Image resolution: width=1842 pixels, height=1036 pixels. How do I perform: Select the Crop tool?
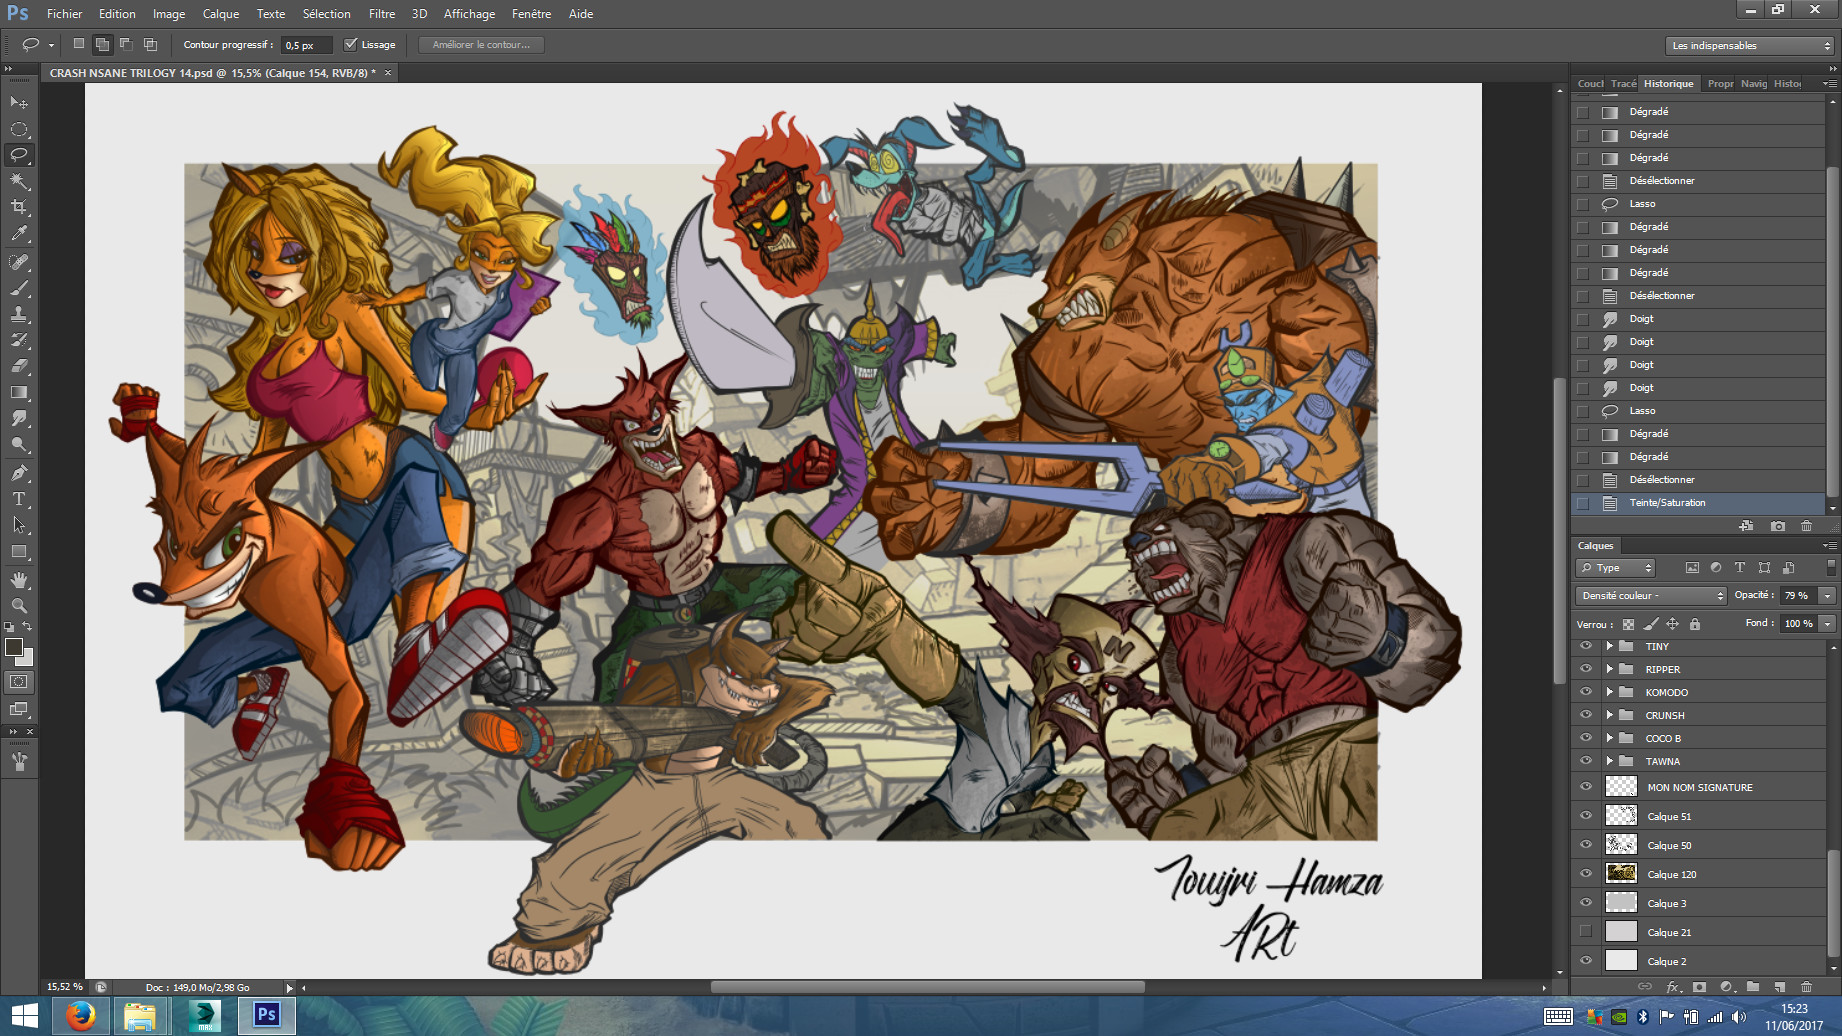[x=19, y=207]
